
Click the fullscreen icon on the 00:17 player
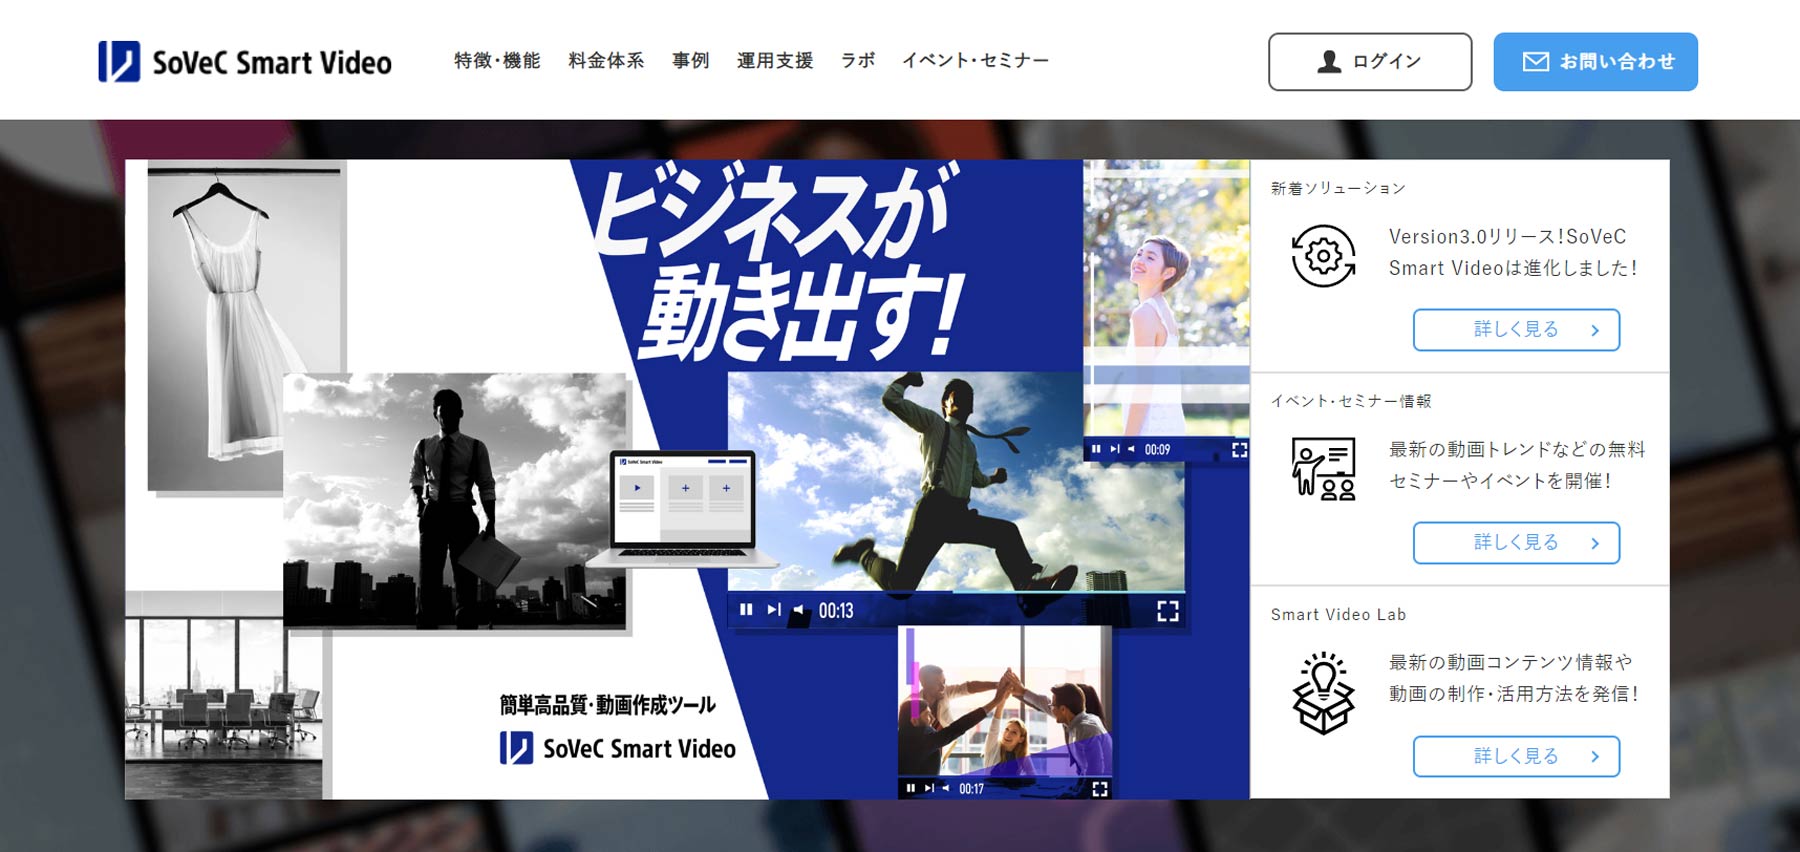1100,789
